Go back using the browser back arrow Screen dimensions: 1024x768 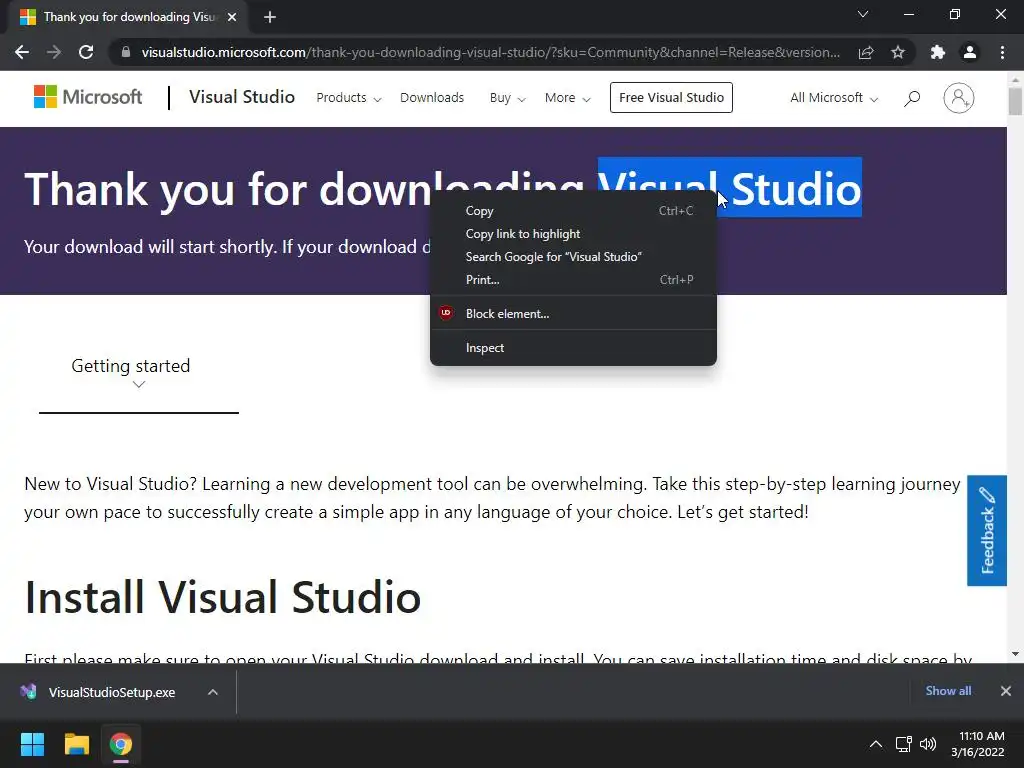[x=22, y=52]
